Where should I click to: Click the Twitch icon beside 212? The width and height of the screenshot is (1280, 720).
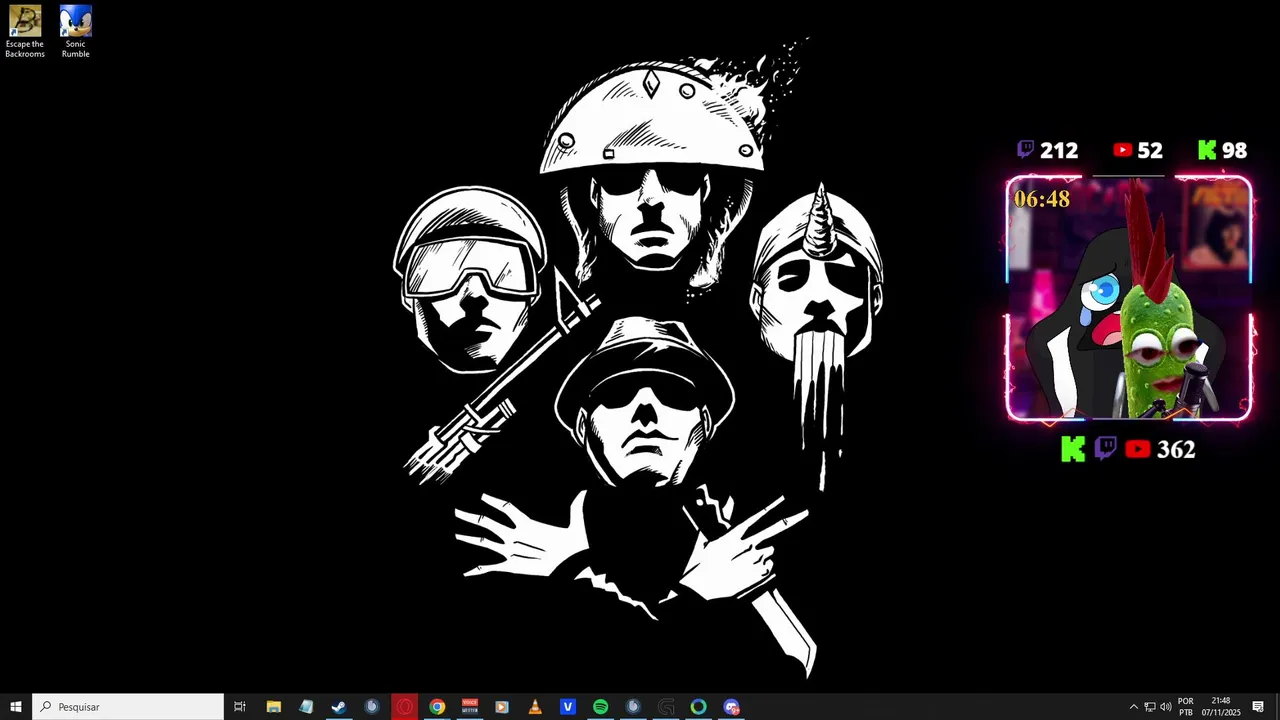click(1025, 150)
